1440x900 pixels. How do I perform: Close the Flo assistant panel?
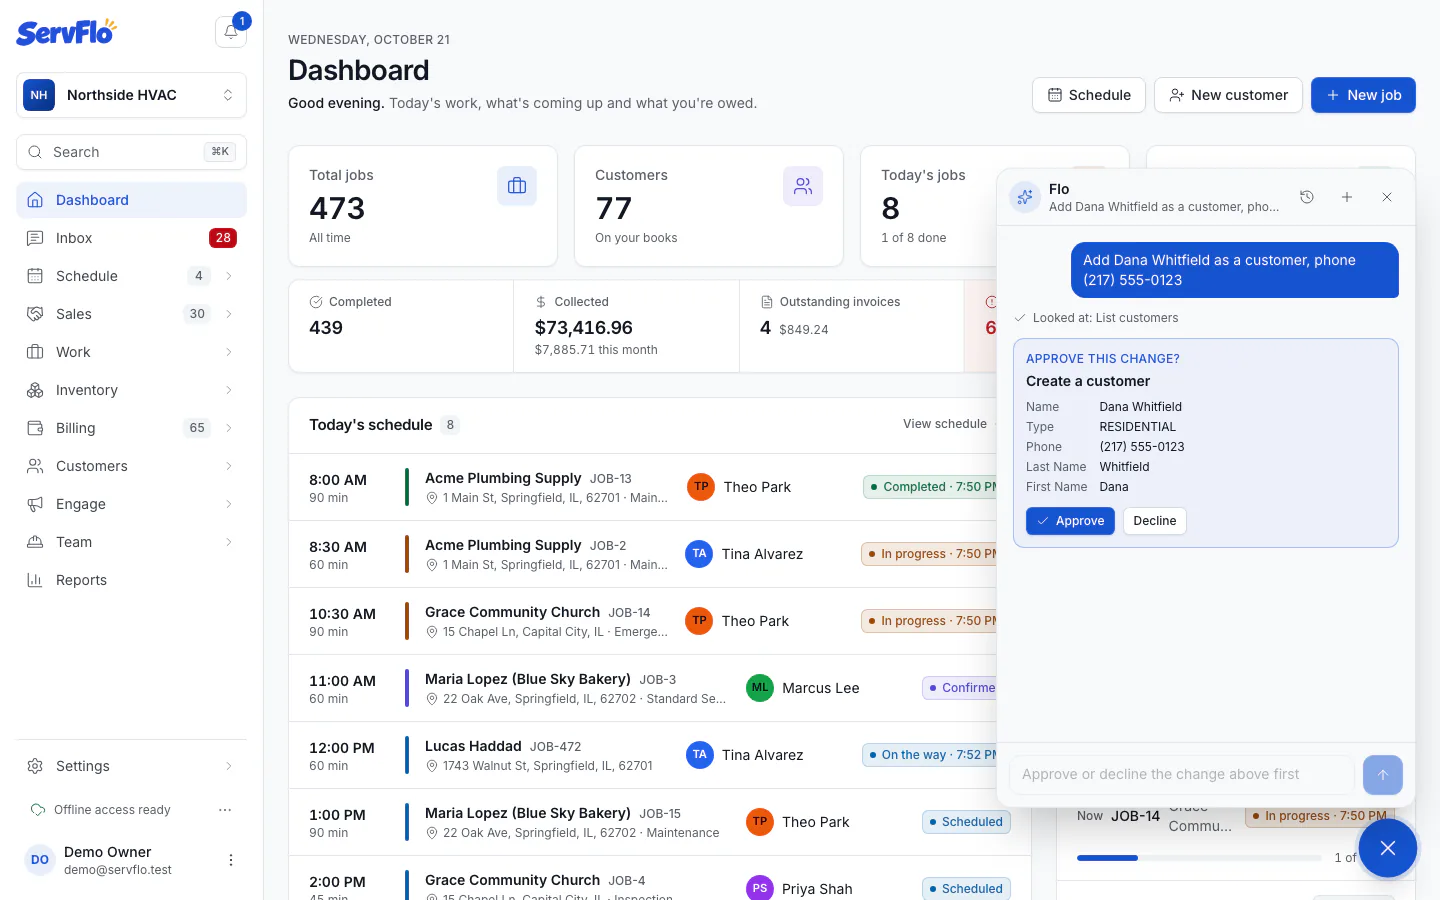pyautogui.click(x=1387, y=197)
